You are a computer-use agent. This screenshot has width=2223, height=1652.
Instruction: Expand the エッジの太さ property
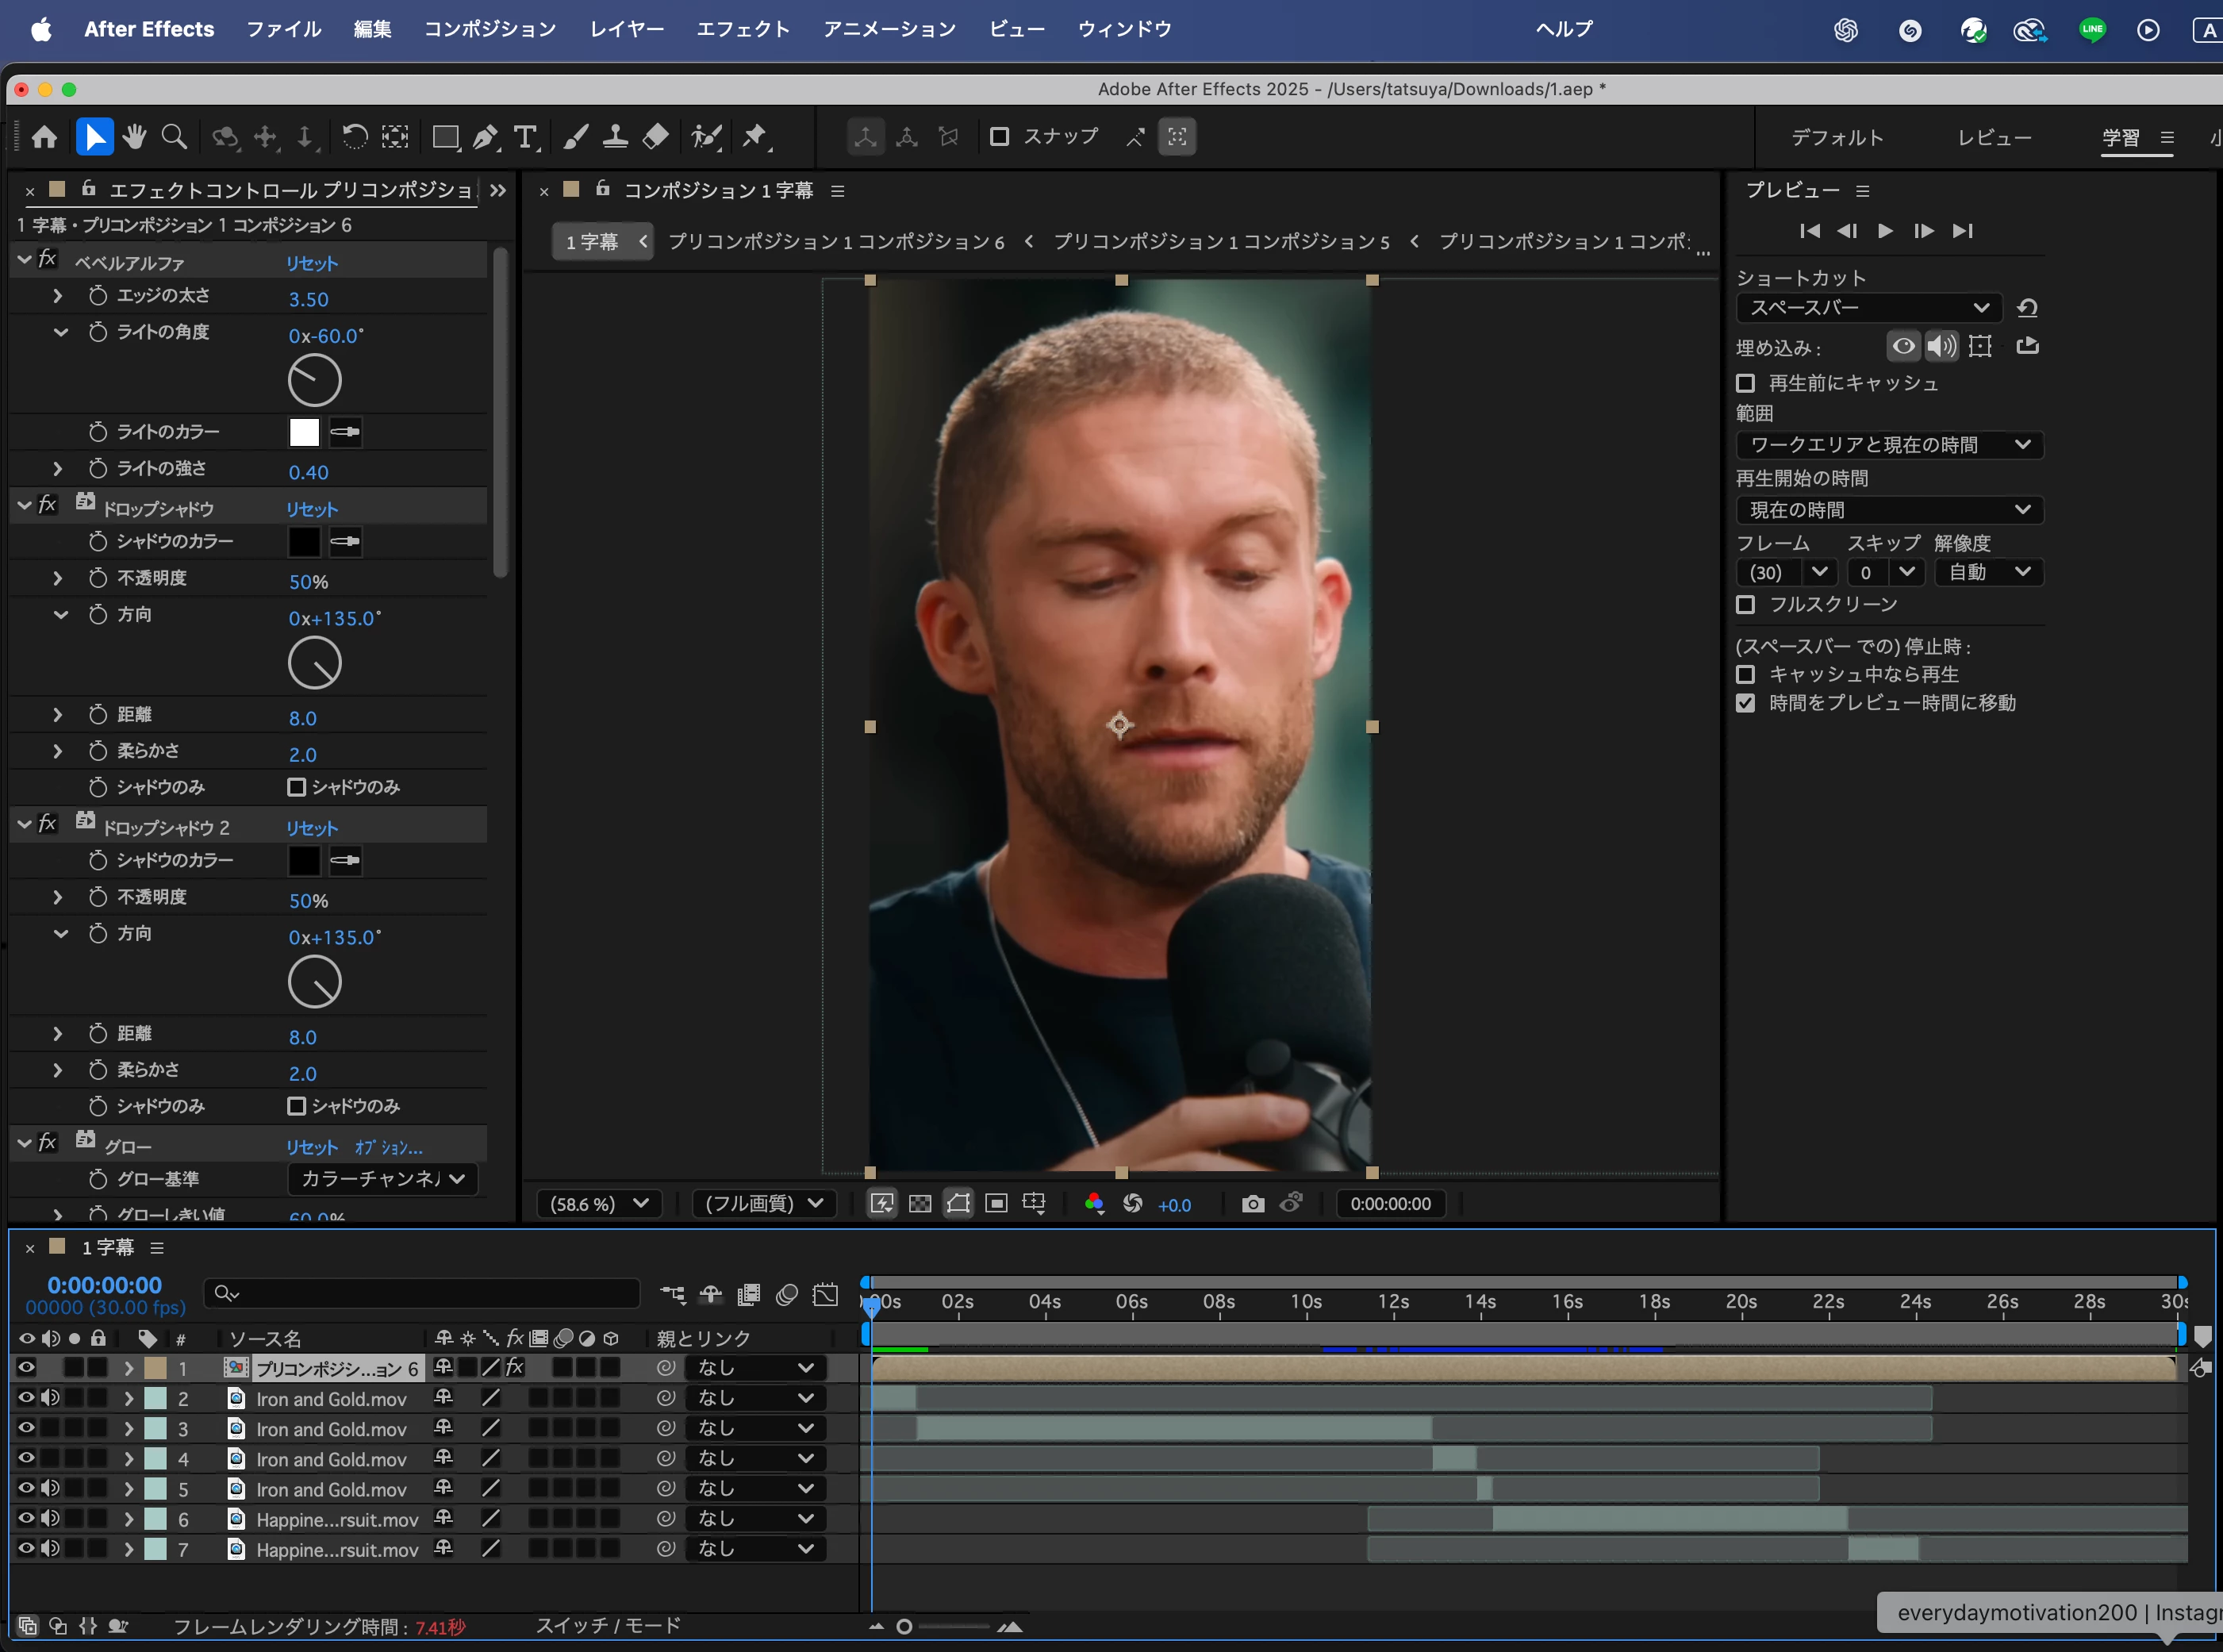click(x=58, y=297)
